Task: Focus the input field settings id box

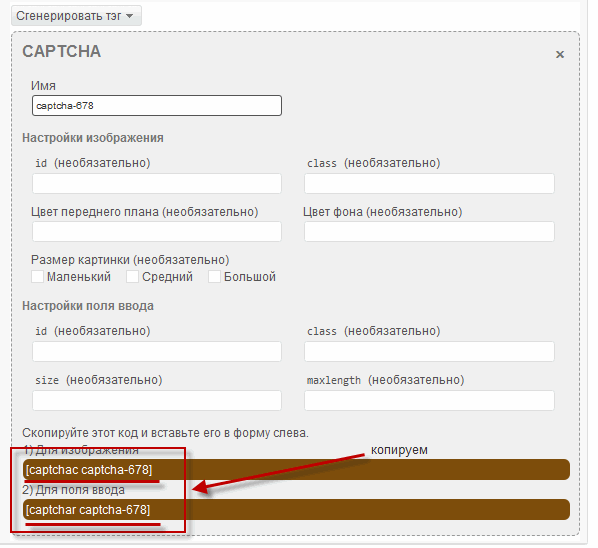Action: point(157,351)
